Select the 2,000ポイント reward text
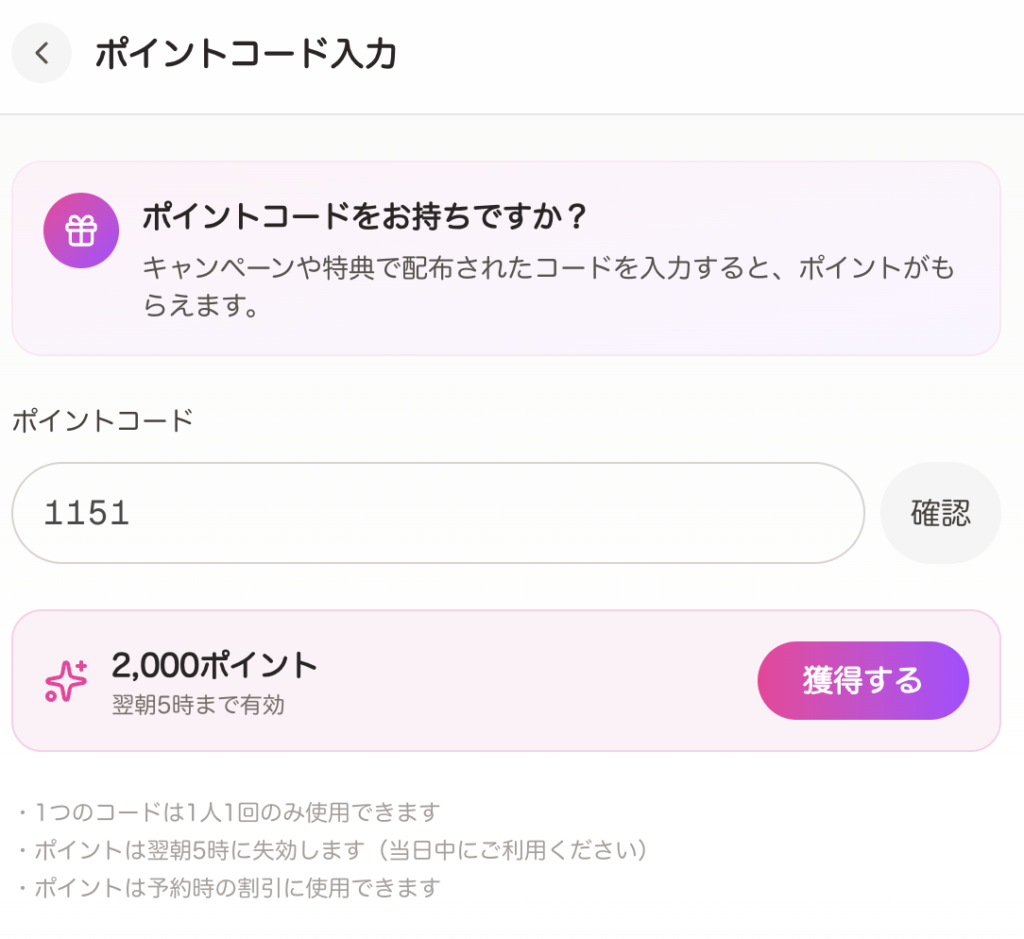The width and height of the screenshot is (1024, 939). [214, 664]
